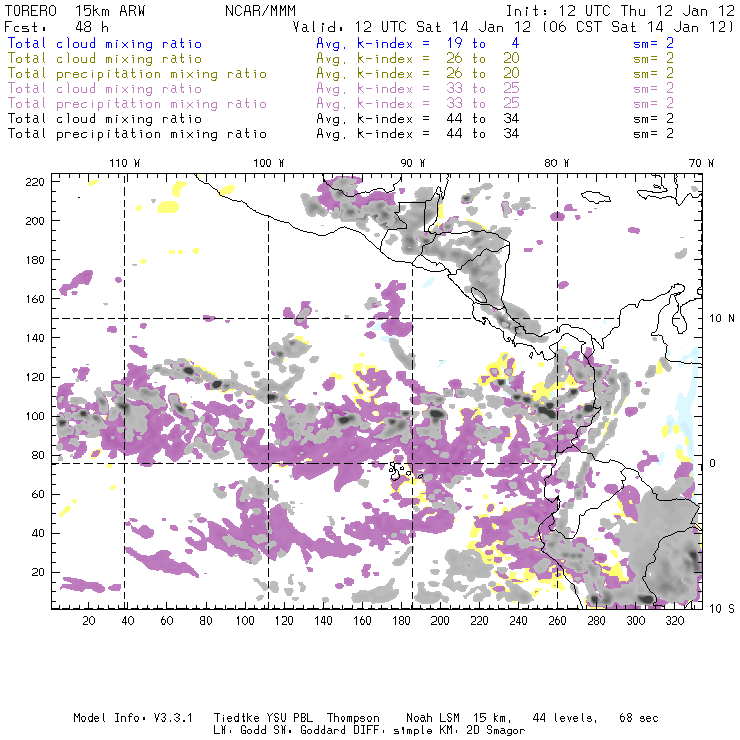740x740 pixels.
Task: Click the "100 W" longitude label
Action: point(269,163)
